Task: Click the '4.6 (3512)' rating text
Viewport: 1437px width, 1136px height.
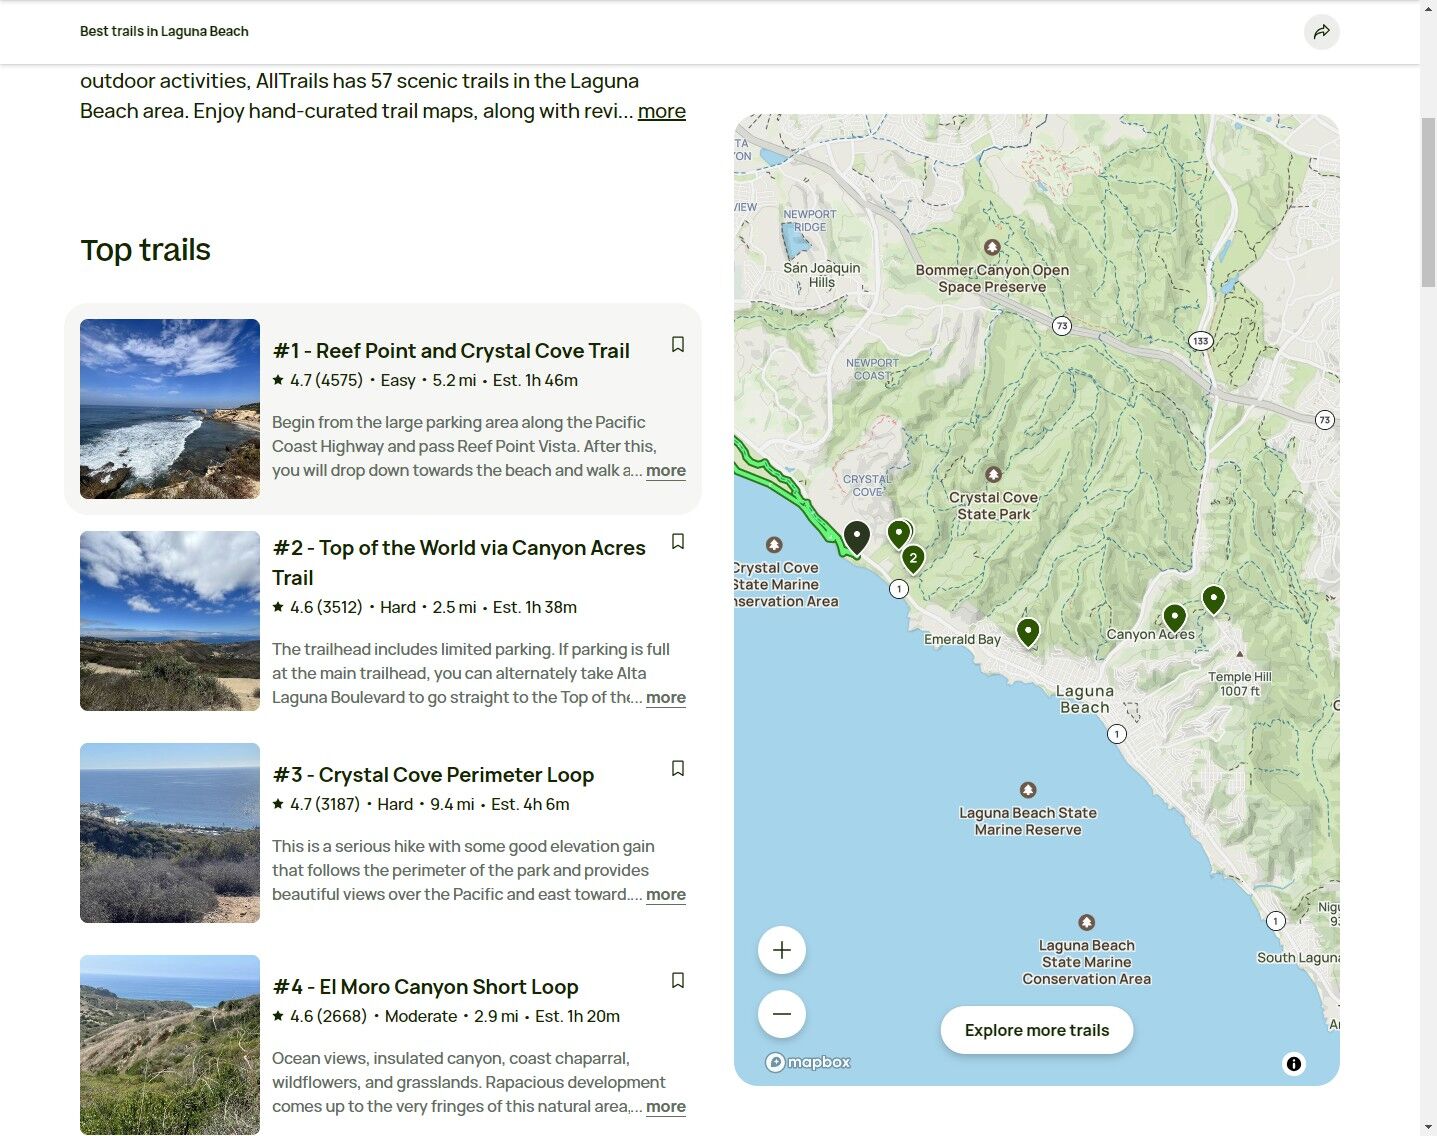Action: point(326,607)
